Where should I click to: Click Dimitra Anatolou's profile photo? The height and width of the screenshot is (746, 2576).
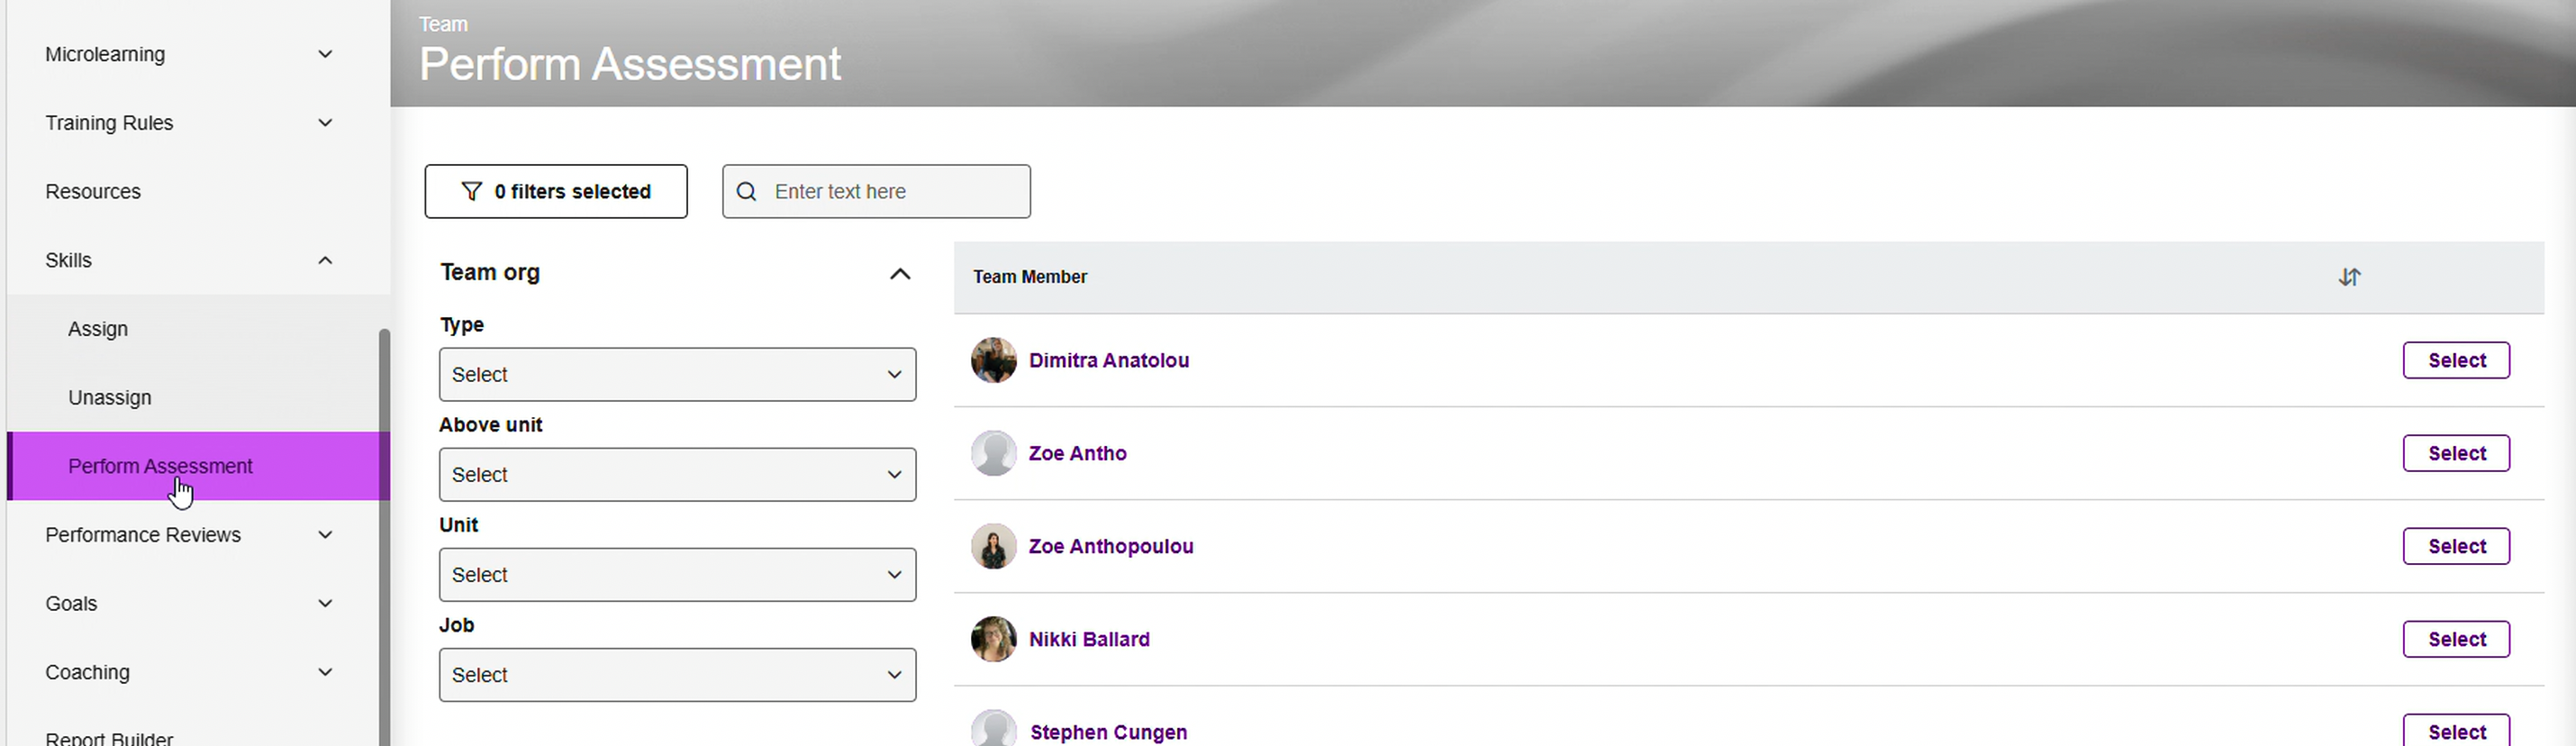tap(993, 360)
